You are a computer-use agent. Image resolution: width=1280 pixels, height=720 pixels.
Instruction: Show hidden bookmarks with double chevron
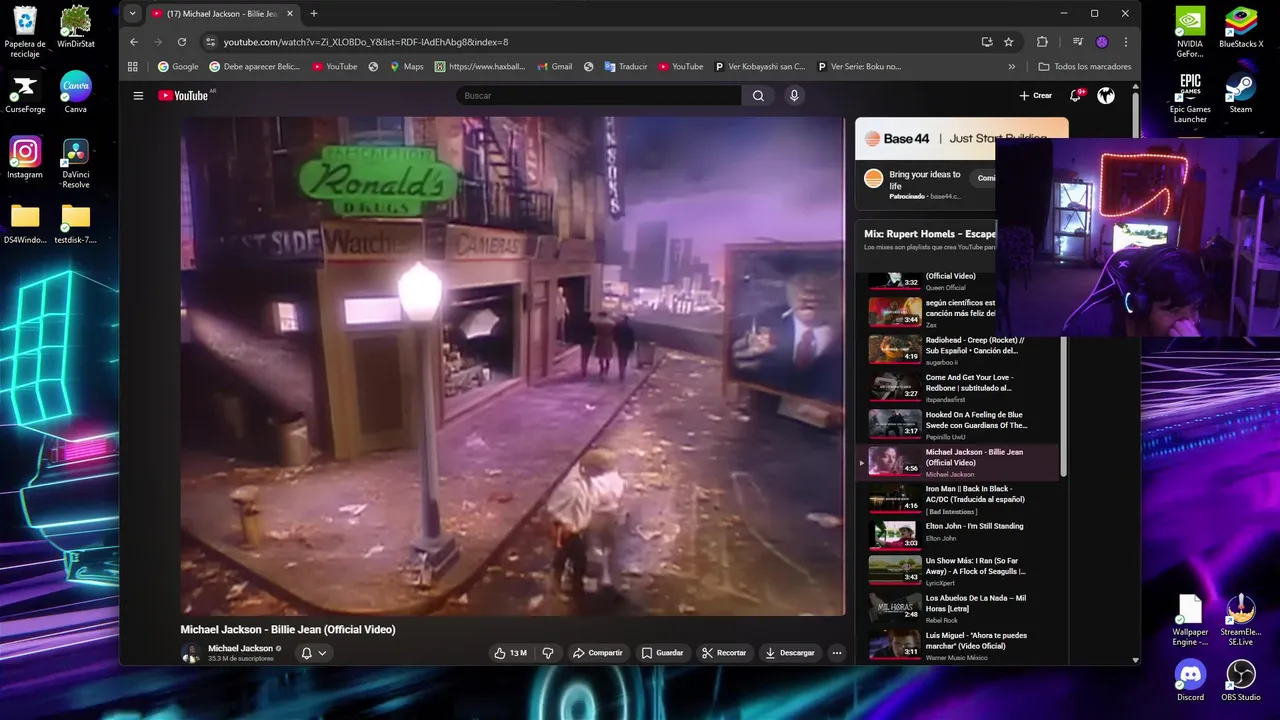(x=1012, y=67)
